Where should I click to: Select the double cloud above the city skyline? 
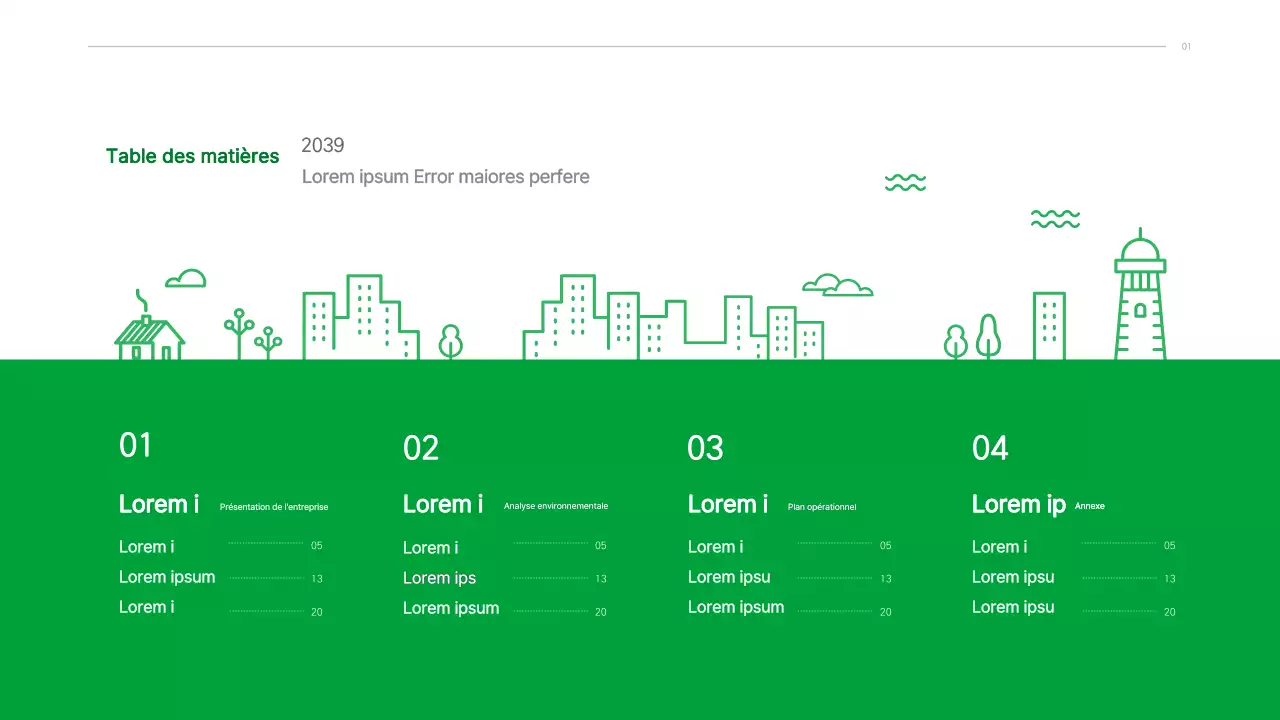point(837,286)
